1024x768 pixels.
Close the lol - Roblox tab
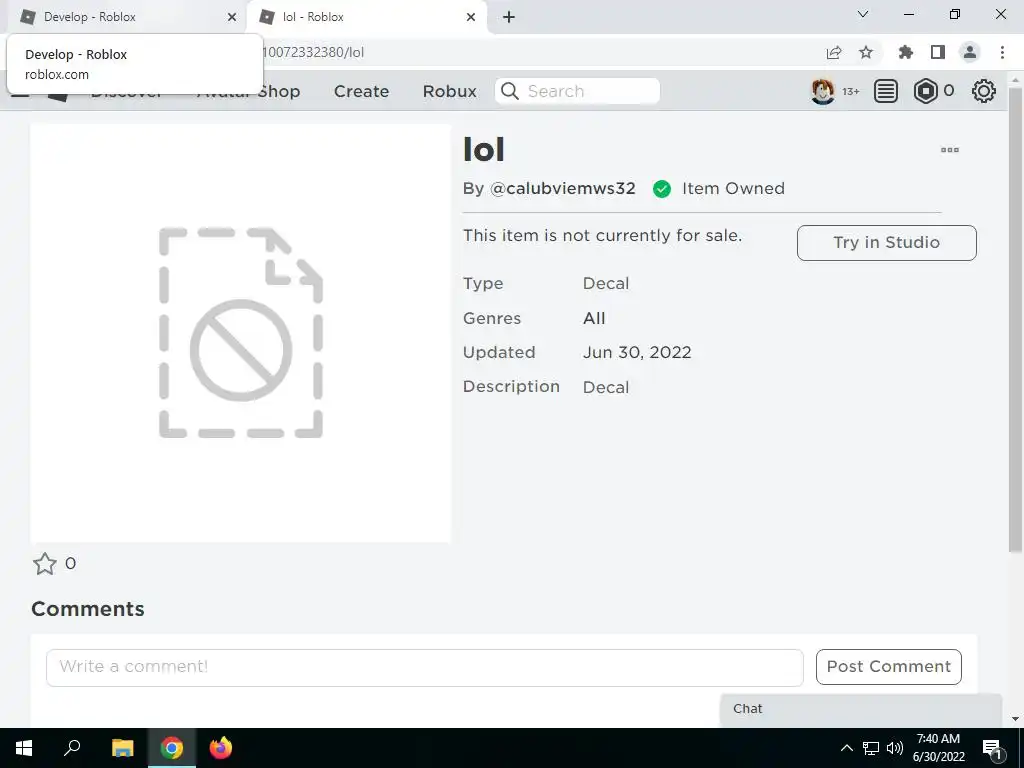[470, 17]
